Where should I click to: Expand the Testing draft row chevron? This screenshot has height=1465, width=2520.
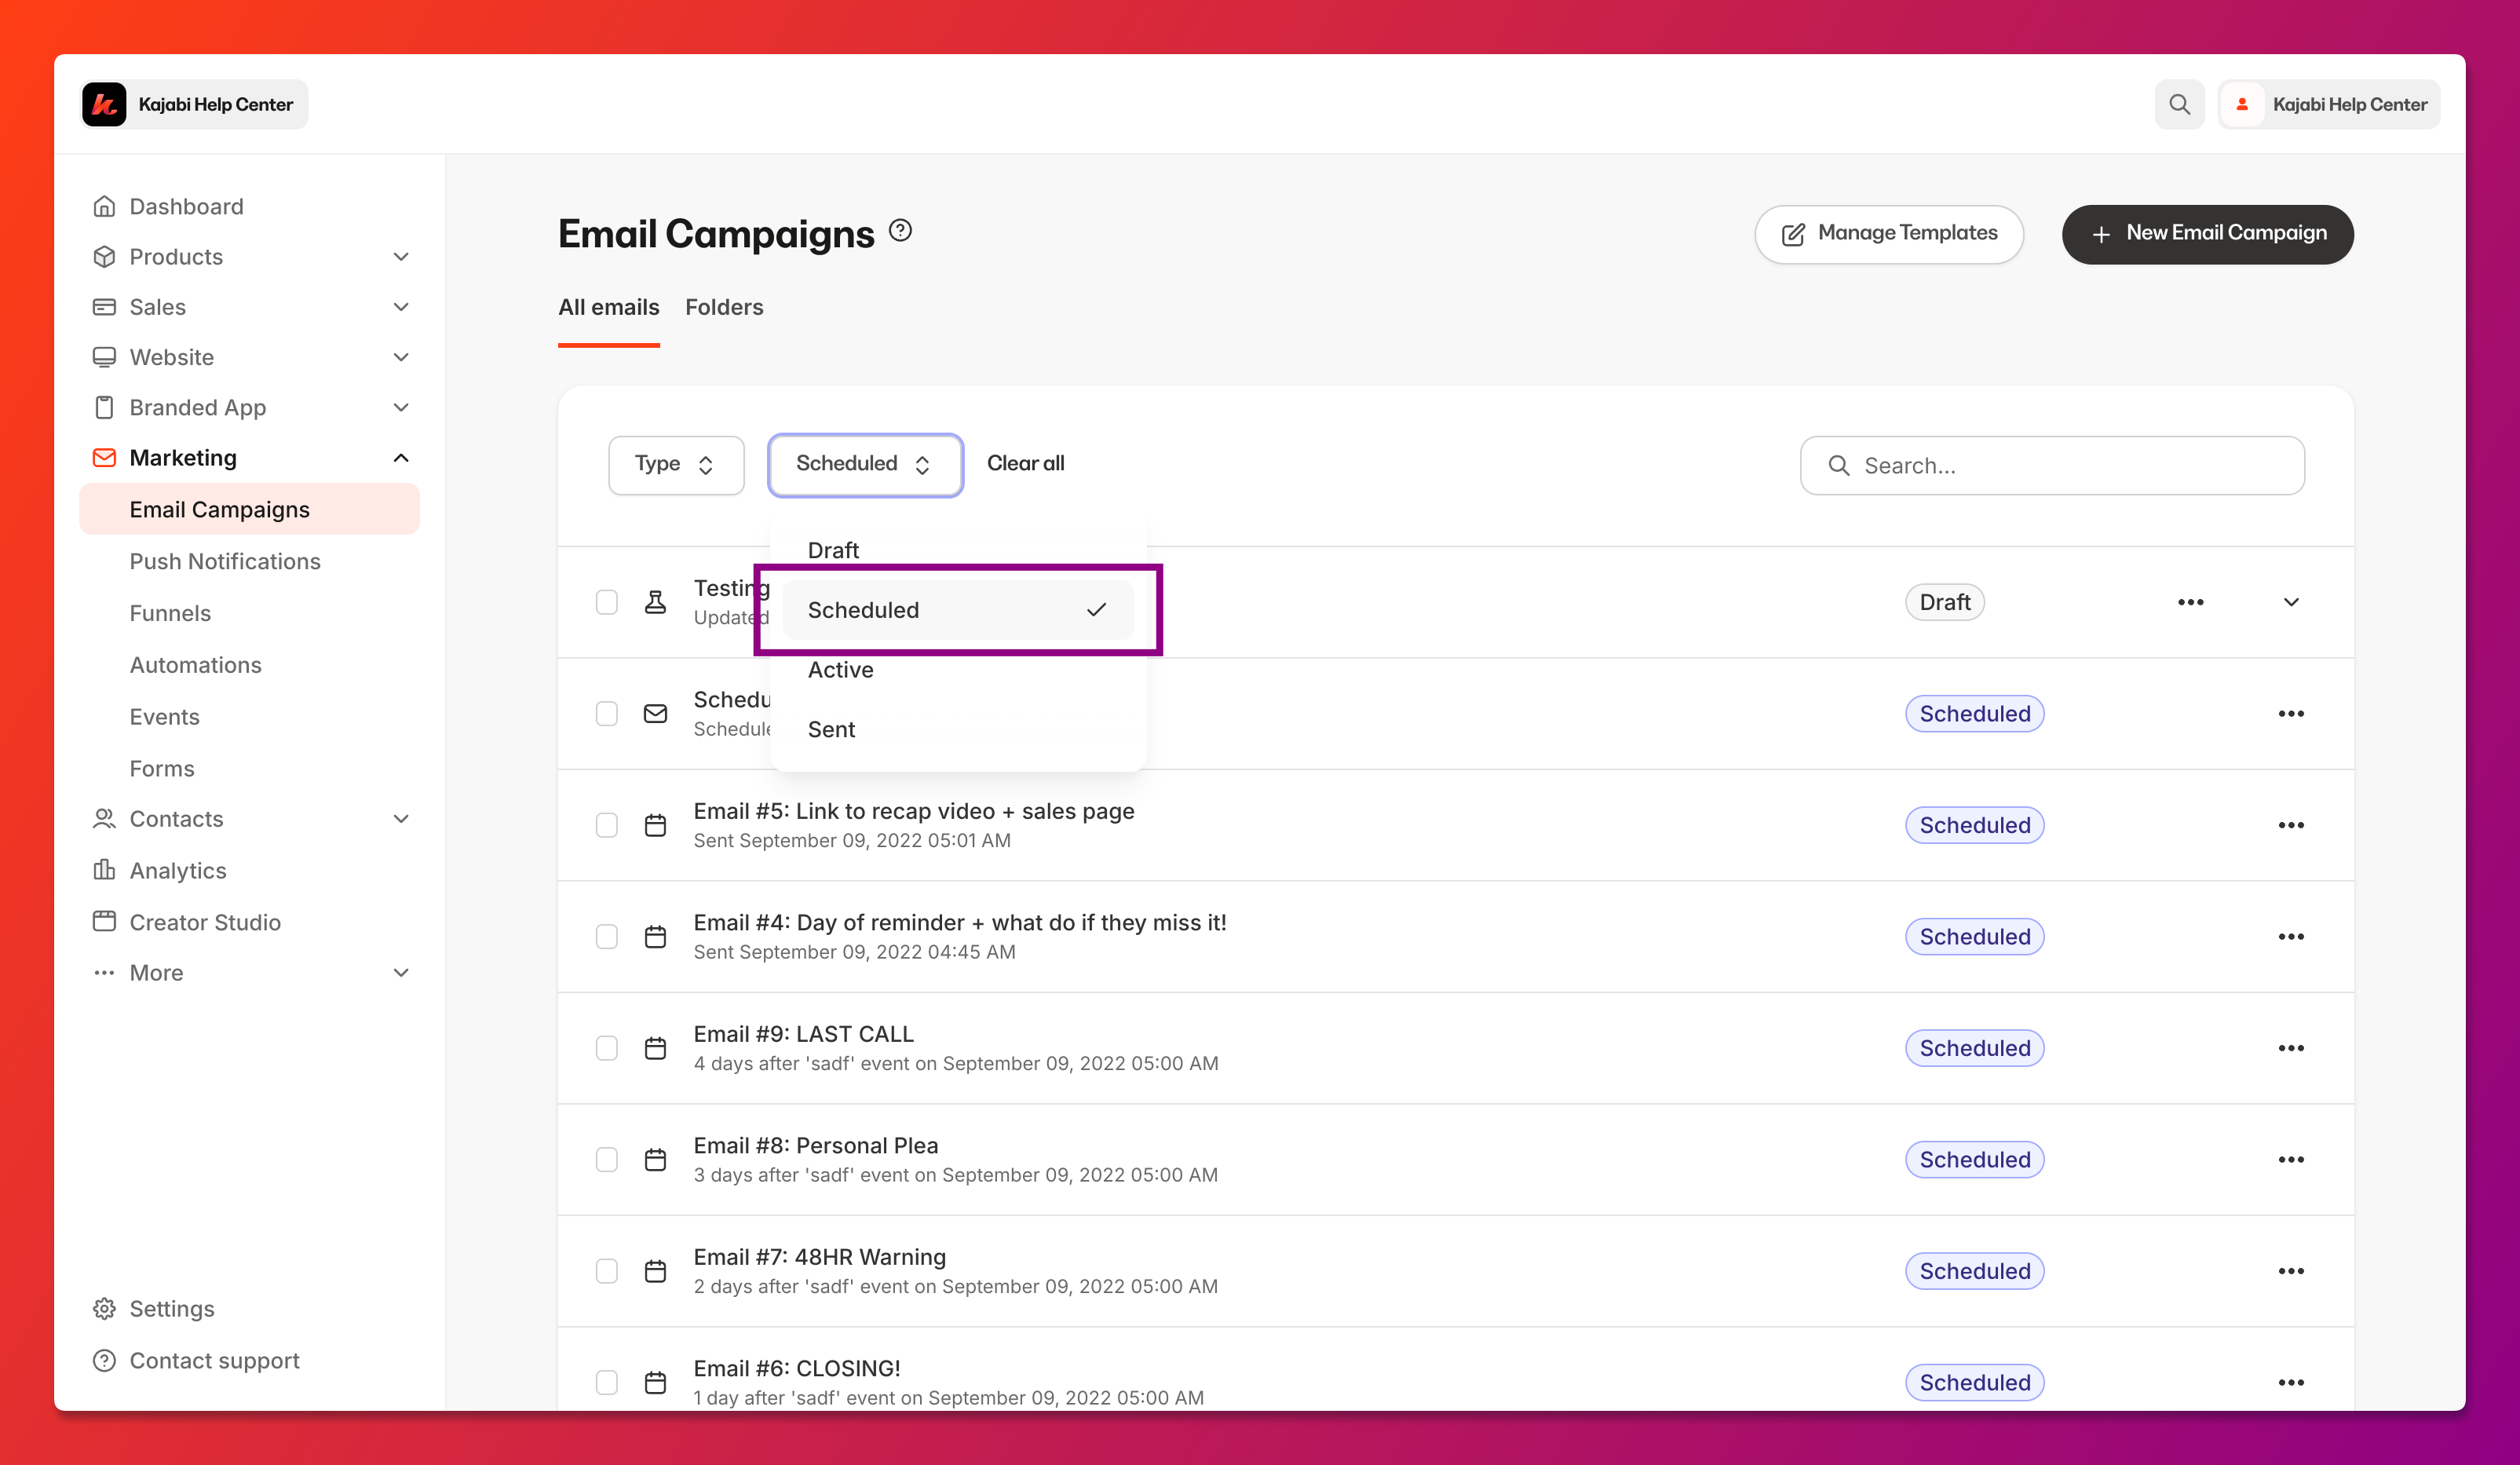tap(2291, 602)
